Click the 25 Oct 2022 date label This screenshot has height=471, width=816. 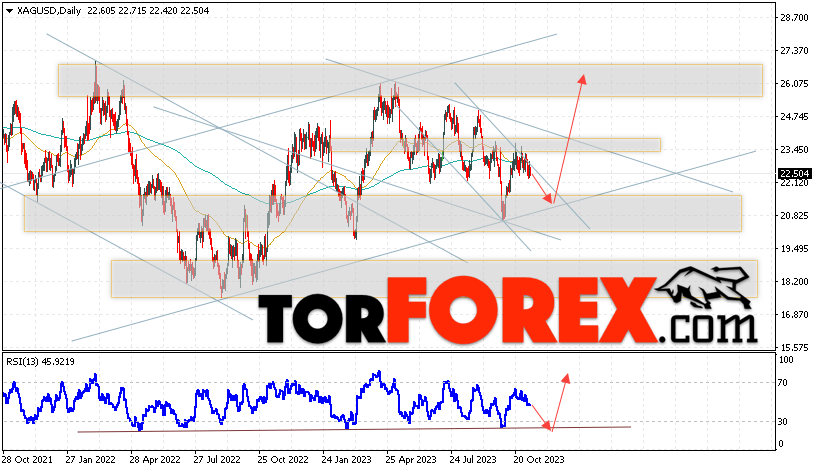(x=283, y=460)
